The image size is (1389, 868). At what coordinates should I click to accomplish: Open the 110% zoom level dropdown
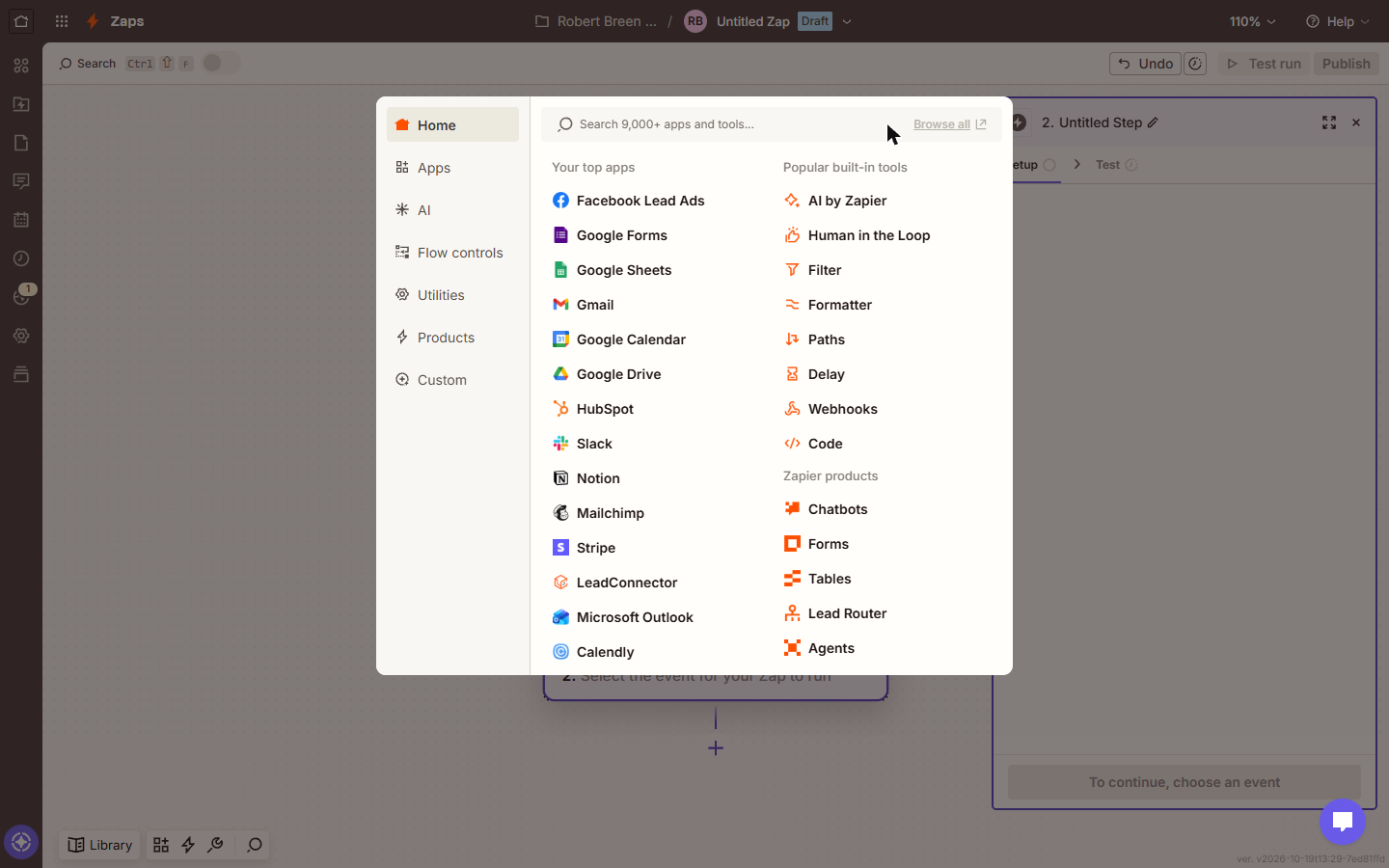[1253, 21]
